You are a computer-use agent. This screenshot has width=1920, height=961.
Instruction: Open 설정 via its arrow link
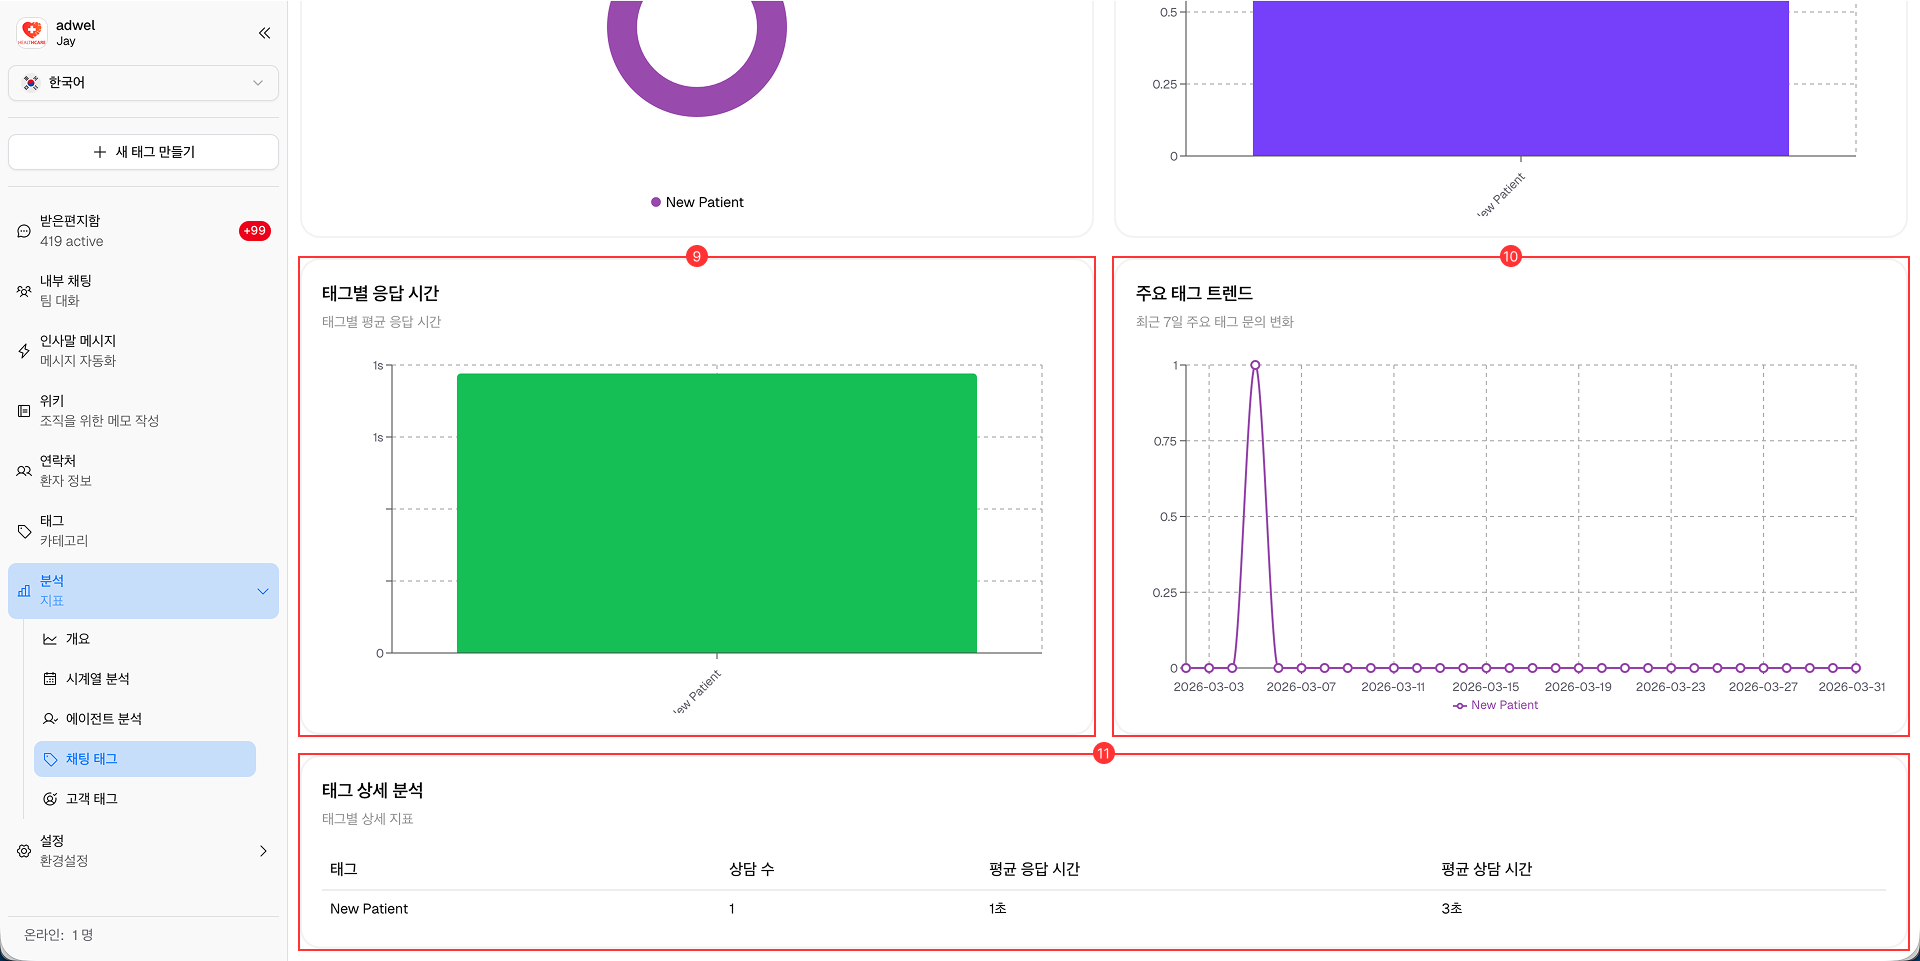[x=263, y=850]
